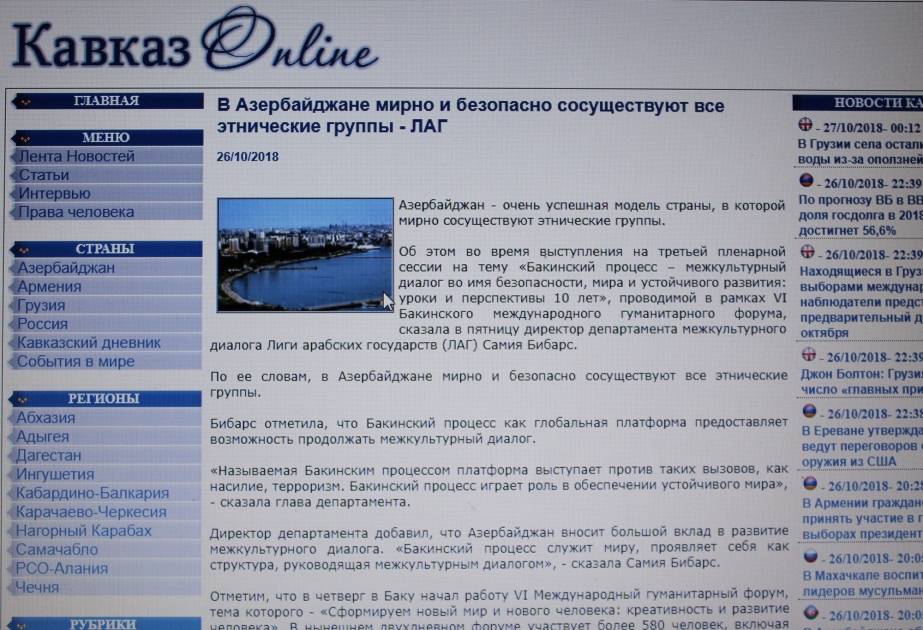This screenshot has height=630, width=923.
Task: Open Лента Новостей in the menu
Action: 107,156
